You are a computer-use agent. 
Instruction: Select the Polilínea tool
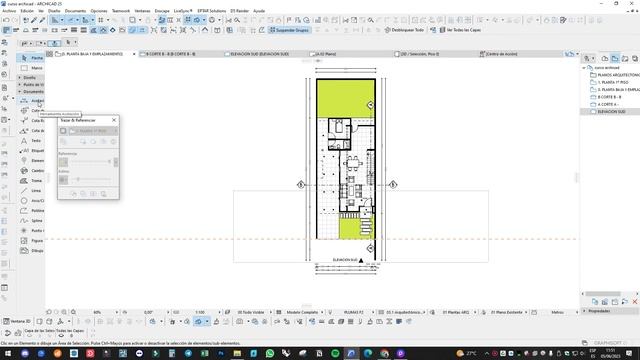(31, 211)
